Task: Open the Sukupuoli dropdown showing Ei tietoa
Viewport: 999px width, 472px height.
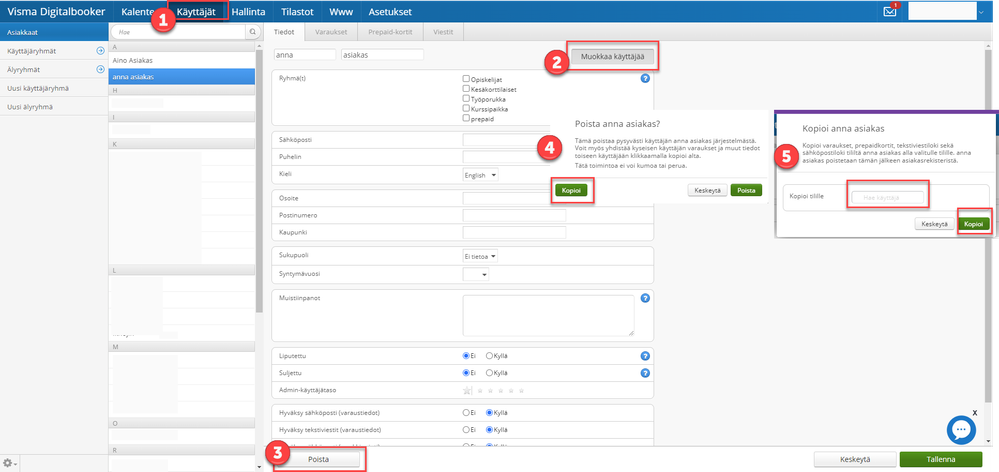Action: [x=480, y=257]
